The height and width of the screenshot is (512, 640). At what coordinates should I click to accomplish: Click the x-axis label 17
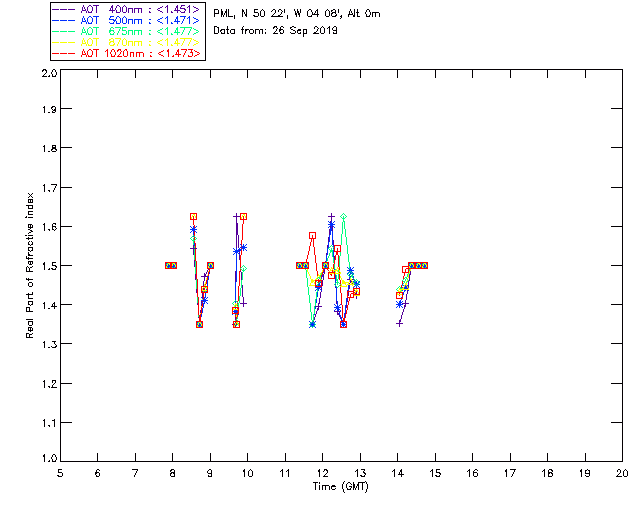click(510, 473)
